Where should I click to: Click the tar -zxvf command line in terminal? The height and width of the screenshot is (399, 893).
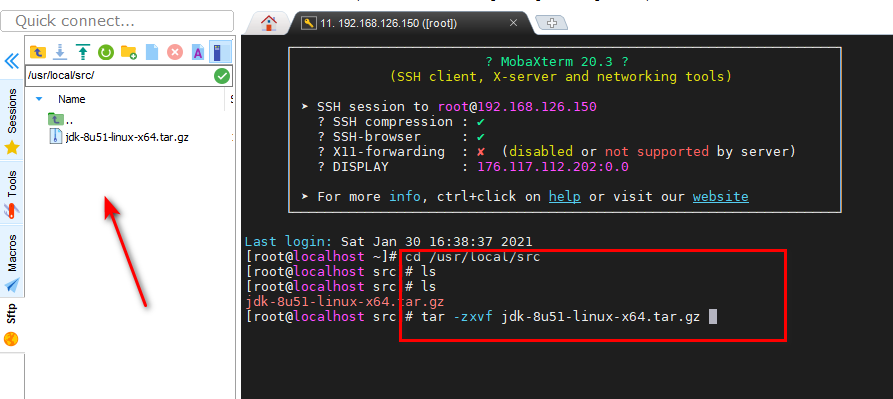(x=561, y=316)
